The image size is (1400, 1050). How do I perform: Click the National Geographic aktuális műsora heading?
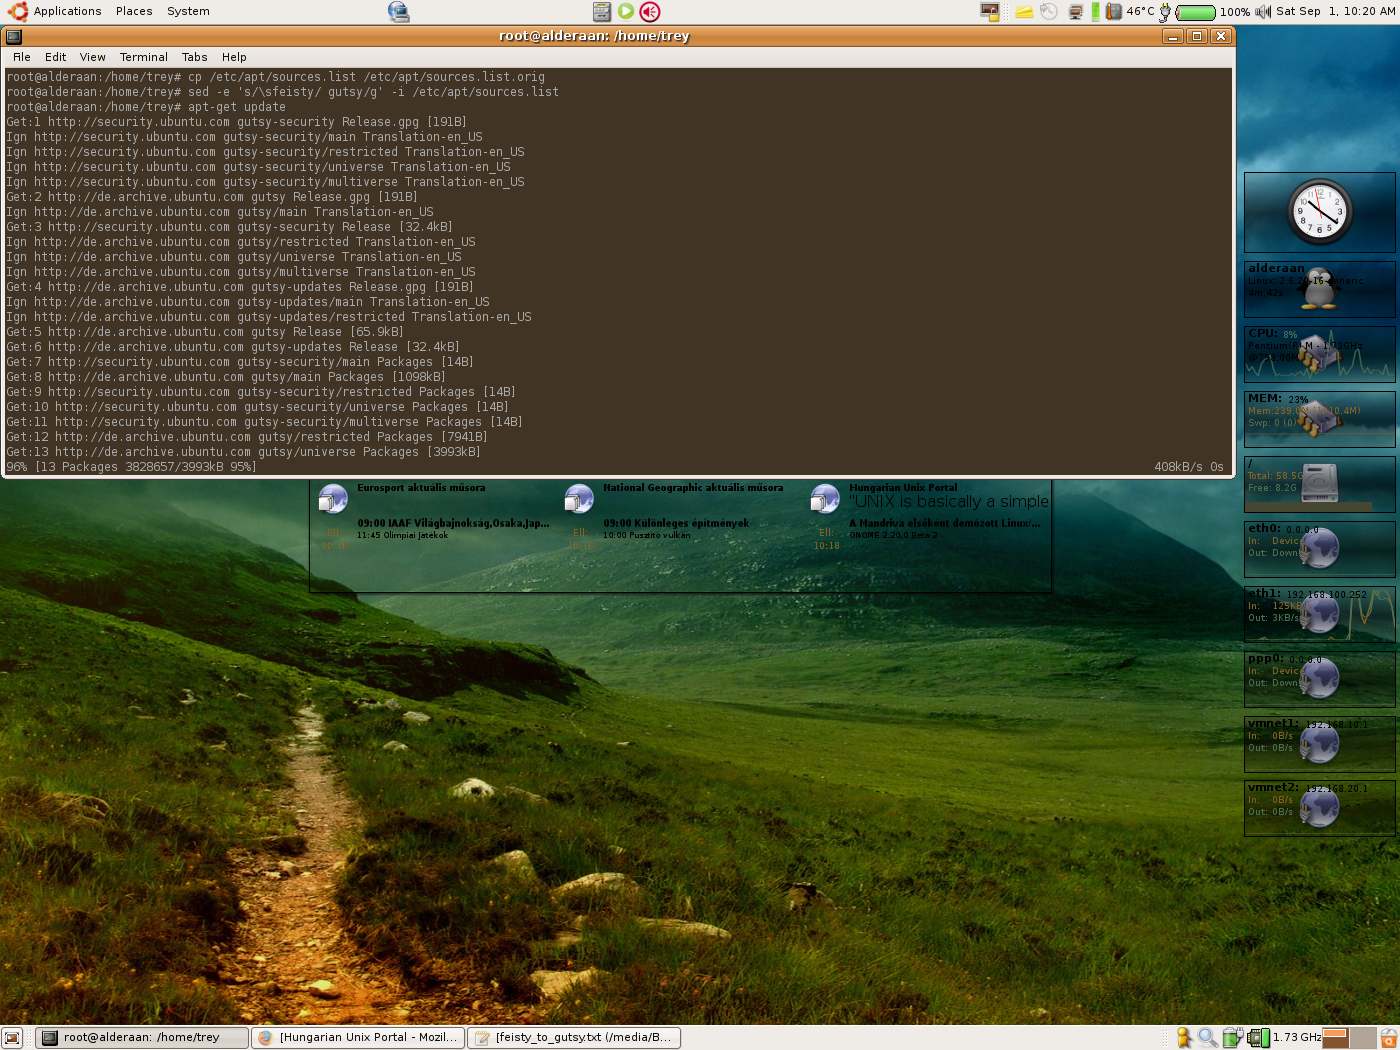point(693,488)
